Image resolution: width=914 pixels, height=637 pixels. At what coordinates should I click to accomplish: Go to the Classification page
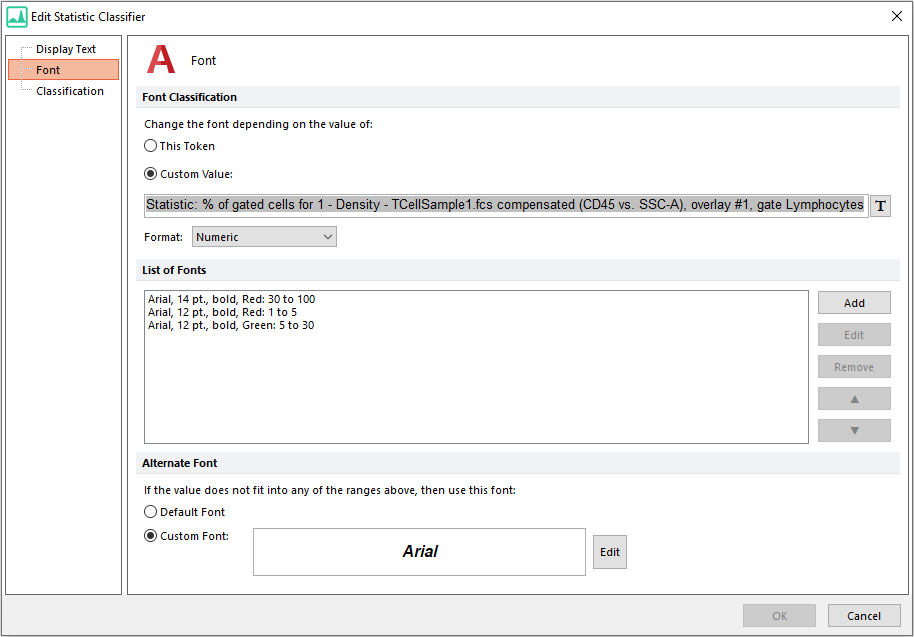click(x=70, y=91)
